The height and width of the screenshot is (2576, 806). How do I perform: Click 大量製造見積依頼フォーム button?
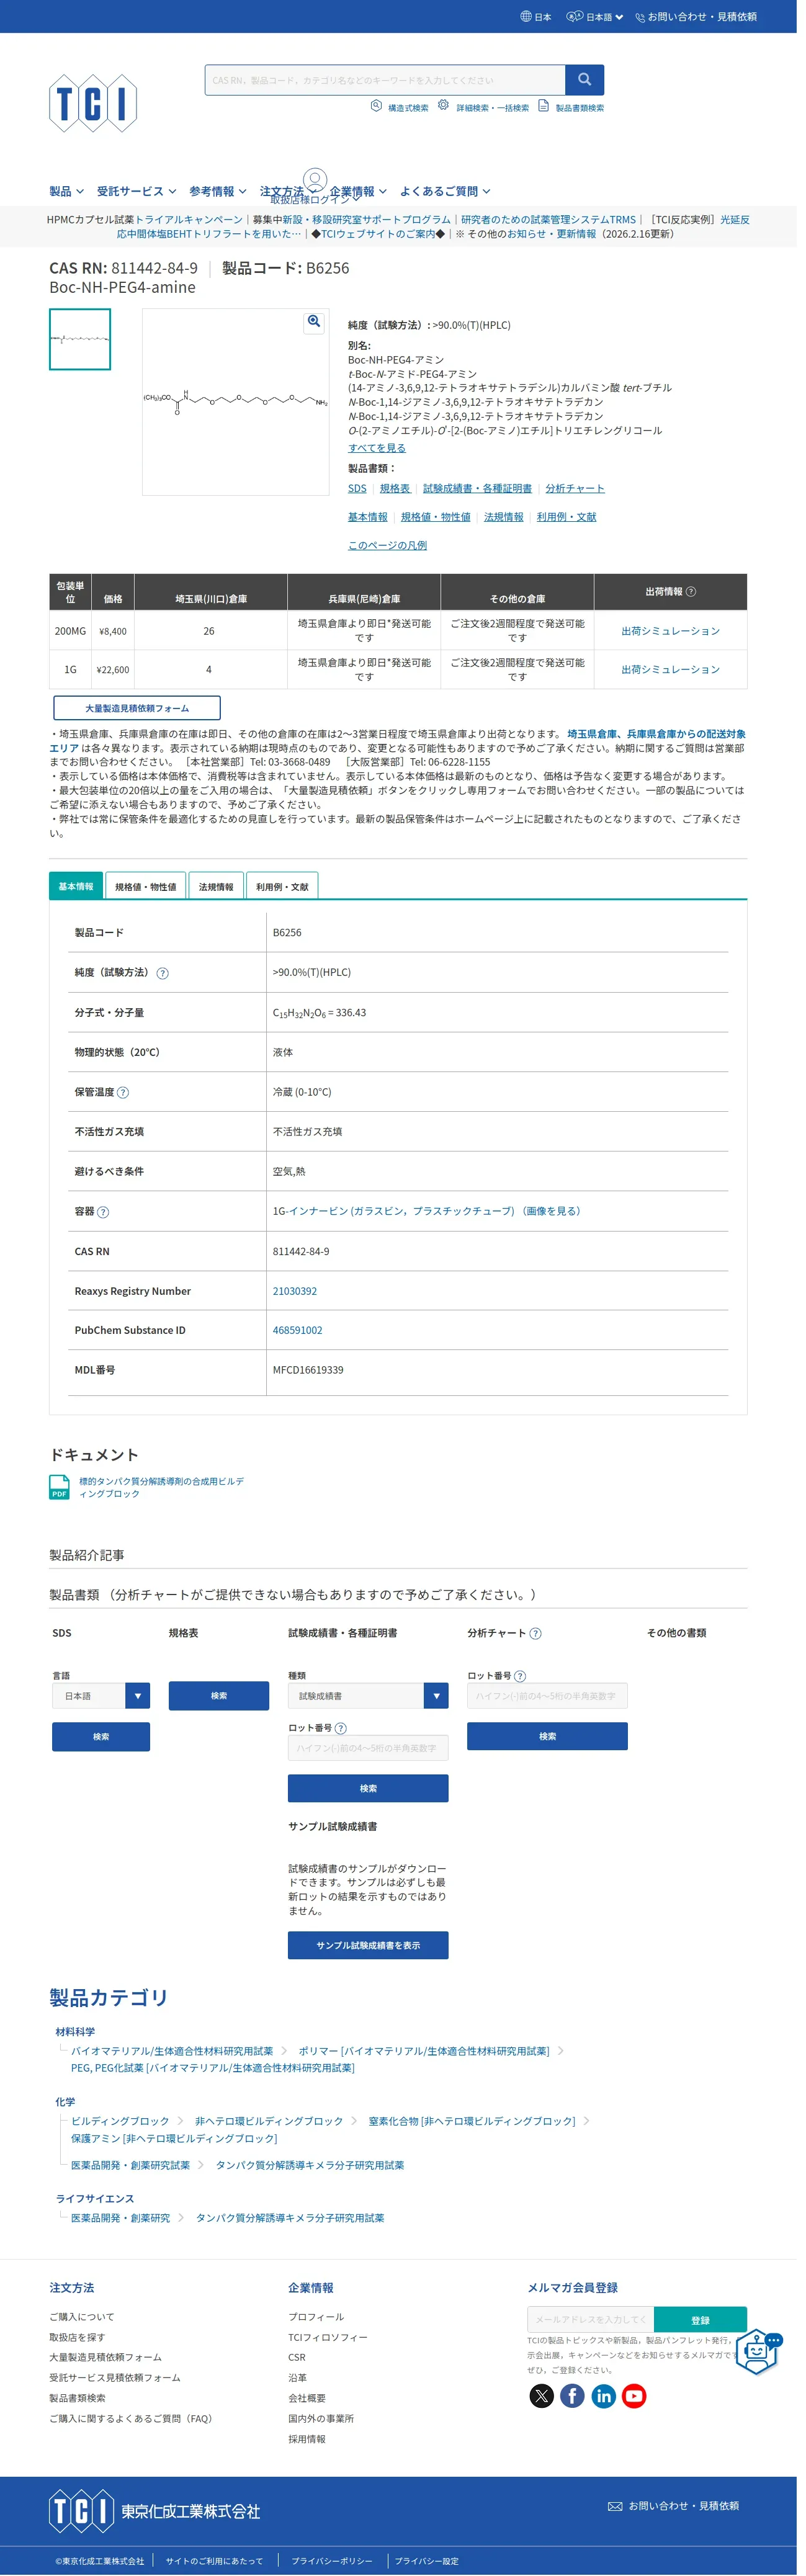click(138, 716)
